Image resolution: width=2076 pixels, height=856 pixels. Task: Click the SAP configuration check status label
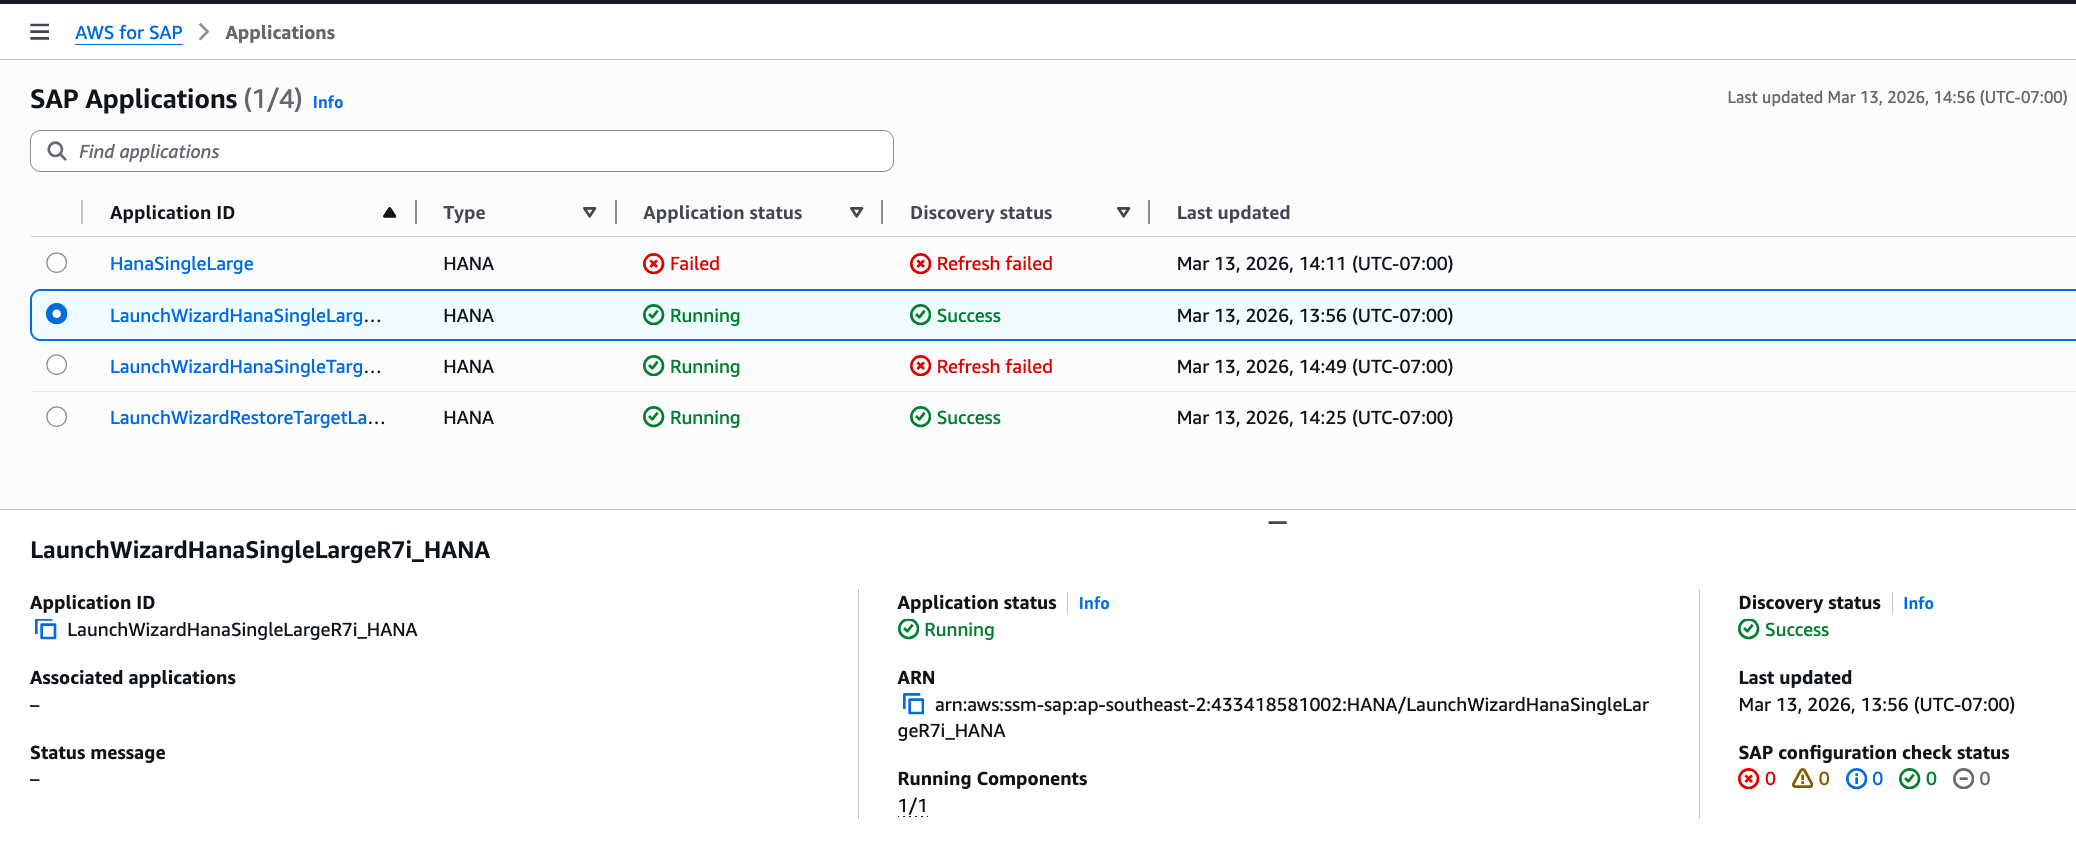coord(1874,752)
